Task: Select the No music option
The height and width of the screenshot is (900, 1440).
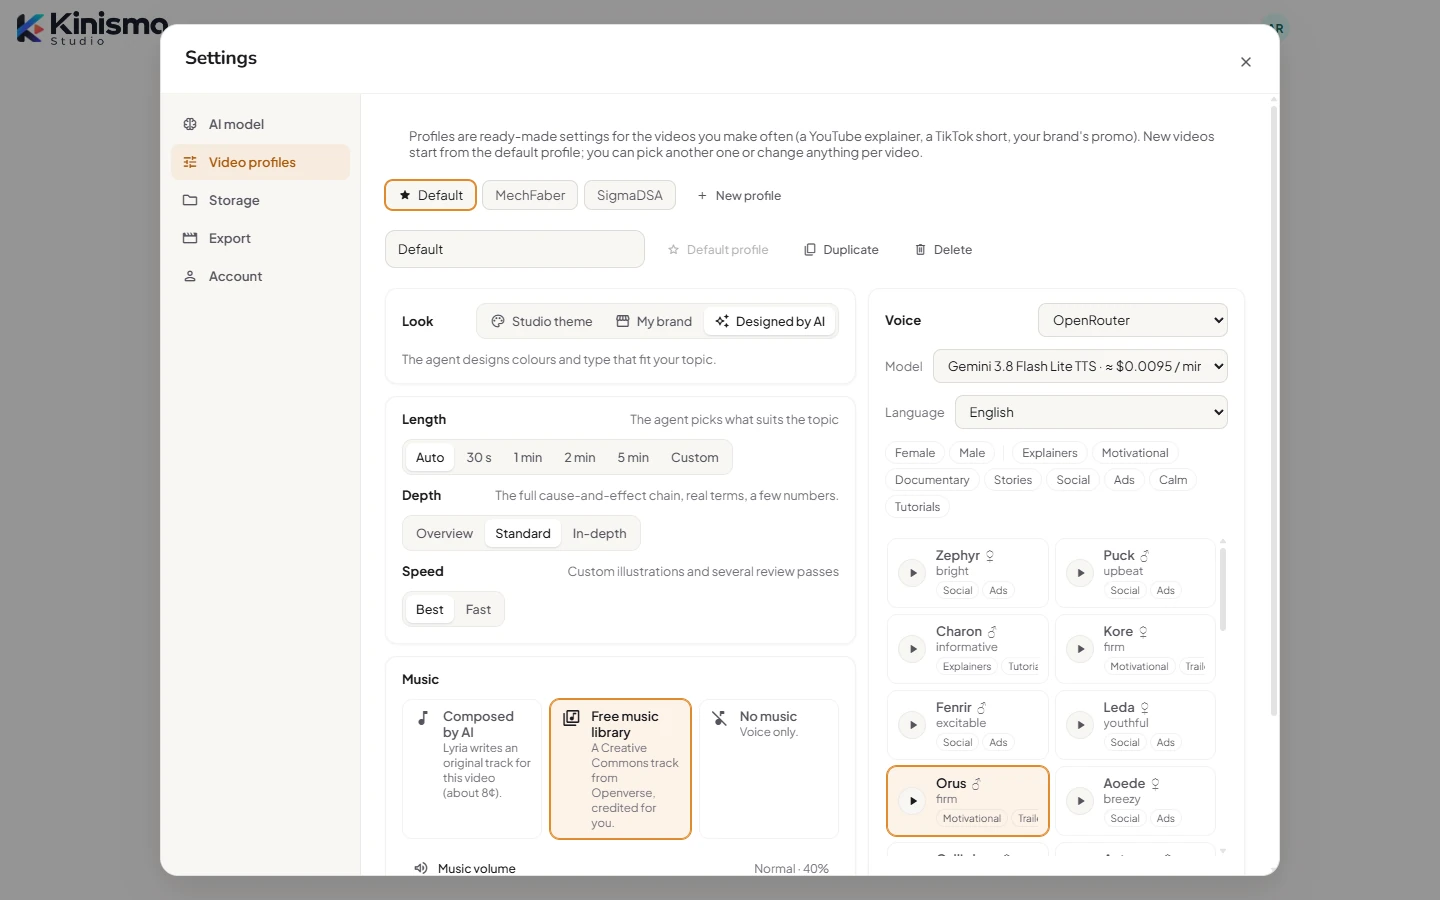Action: point(769,768)
